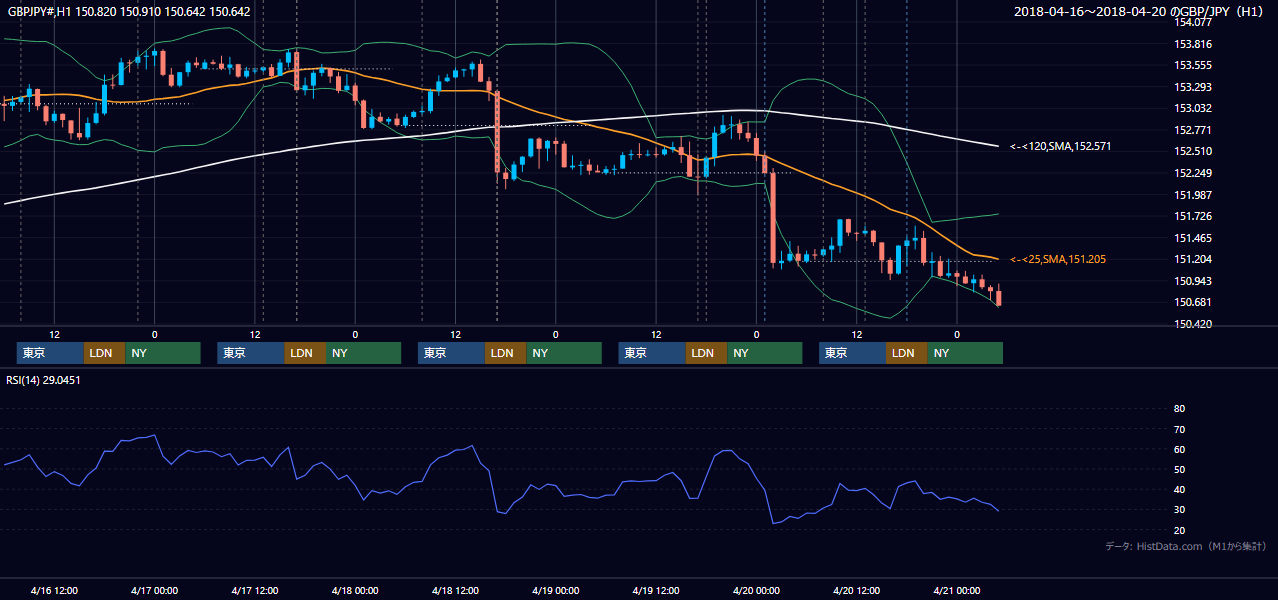The height and width of the screenshot is (600, 1278).
Task: Click the 120 SMA label reading 152.571
Action: tap(1061, 146)
